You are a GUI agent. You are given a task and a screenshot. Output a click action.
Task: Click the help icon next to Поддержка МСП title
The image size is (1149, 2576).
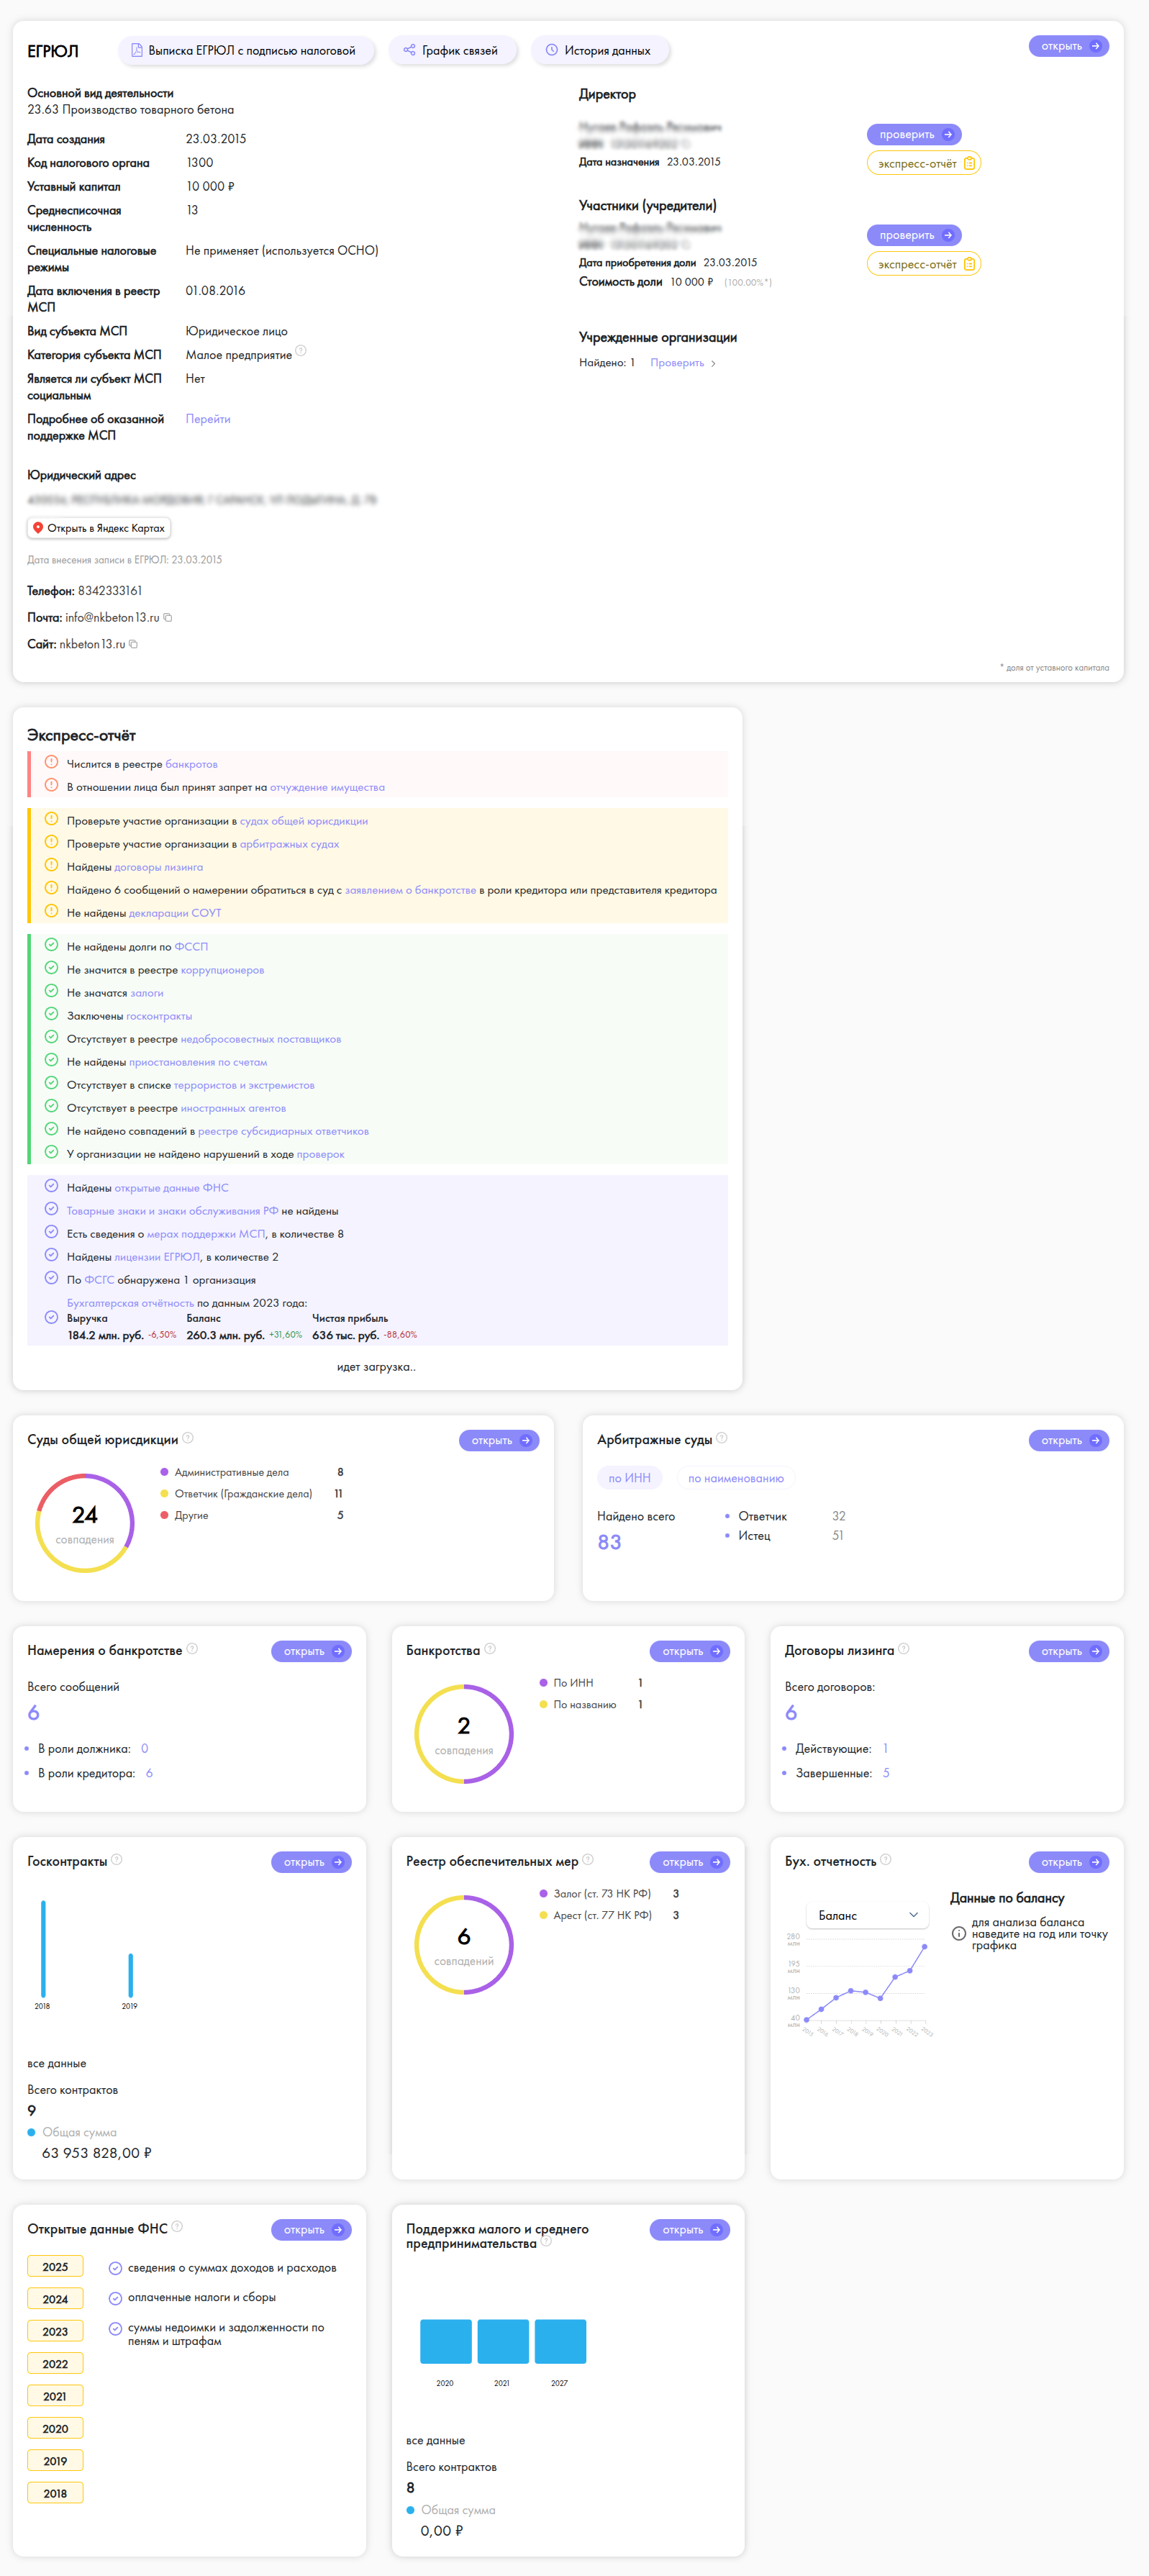(547, 2242)
